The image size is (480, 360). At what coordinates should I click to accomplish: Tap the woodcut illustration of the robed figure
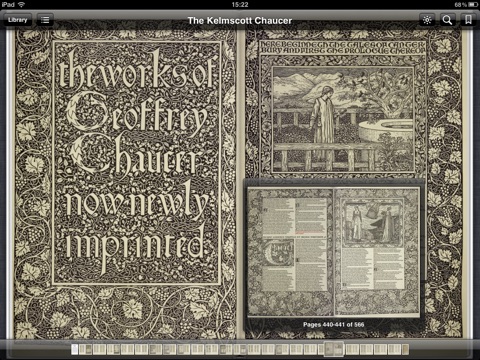pos(343,120)
